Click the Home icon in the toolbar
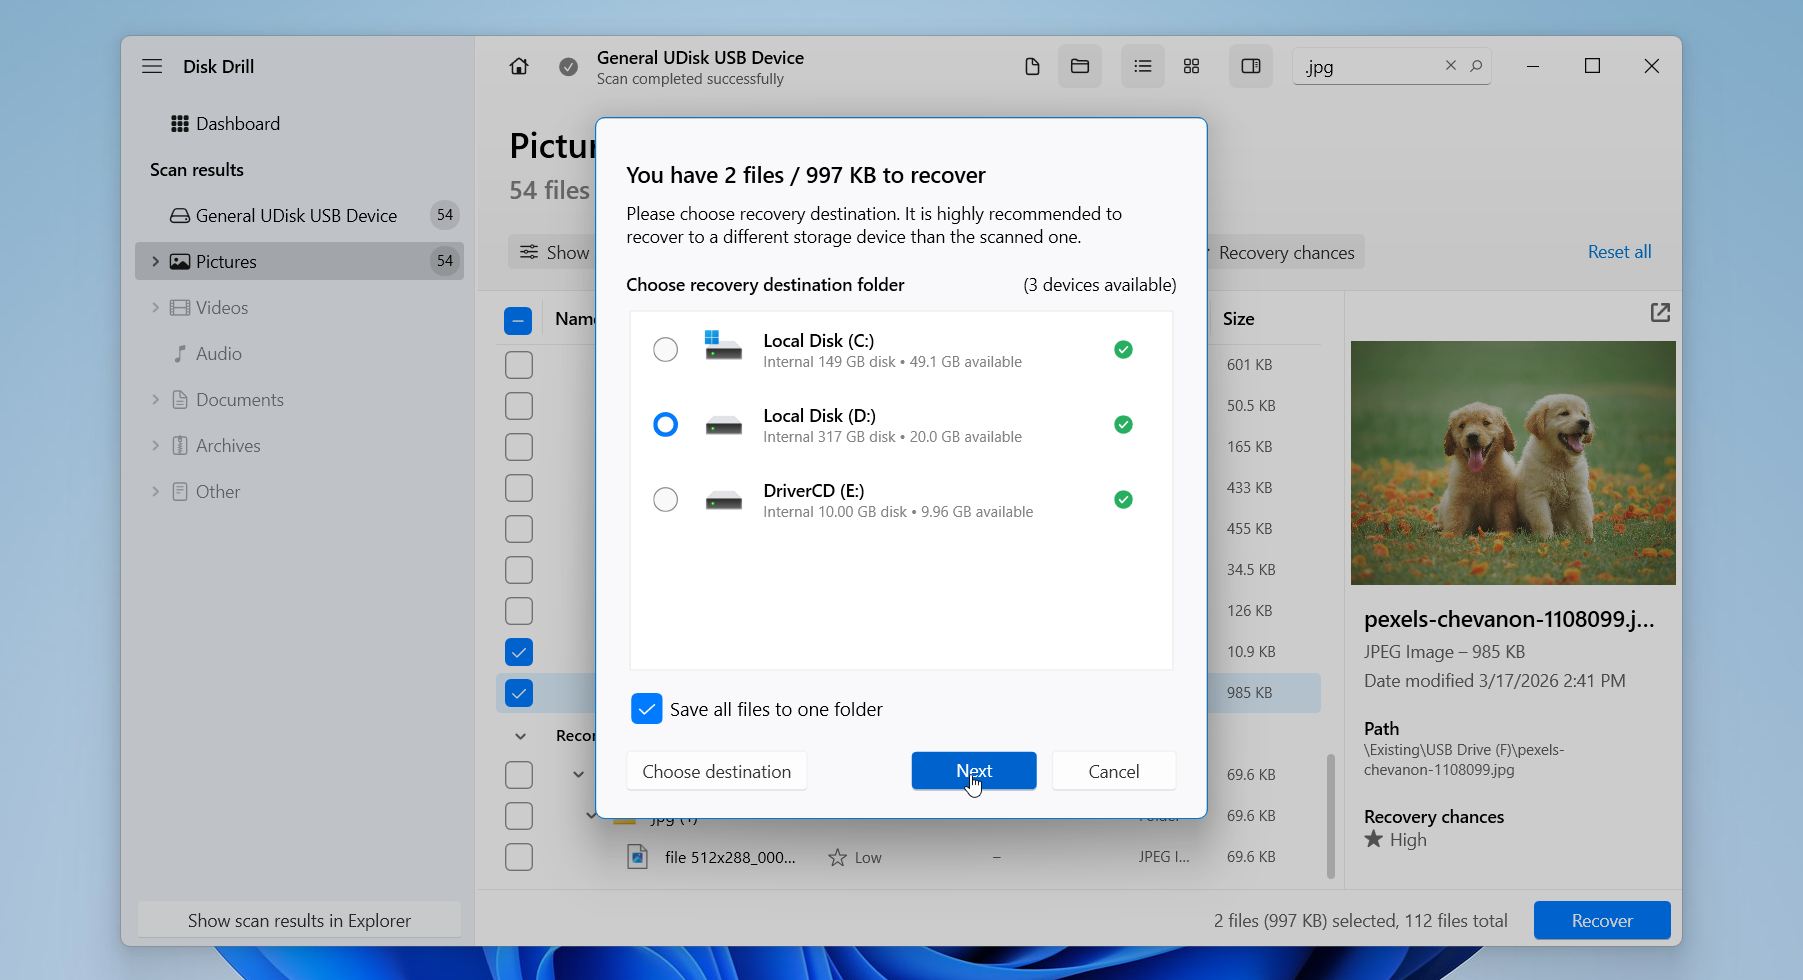This screenshot has width=1803, height=980. pyautogui.click(x=519, y=66)
